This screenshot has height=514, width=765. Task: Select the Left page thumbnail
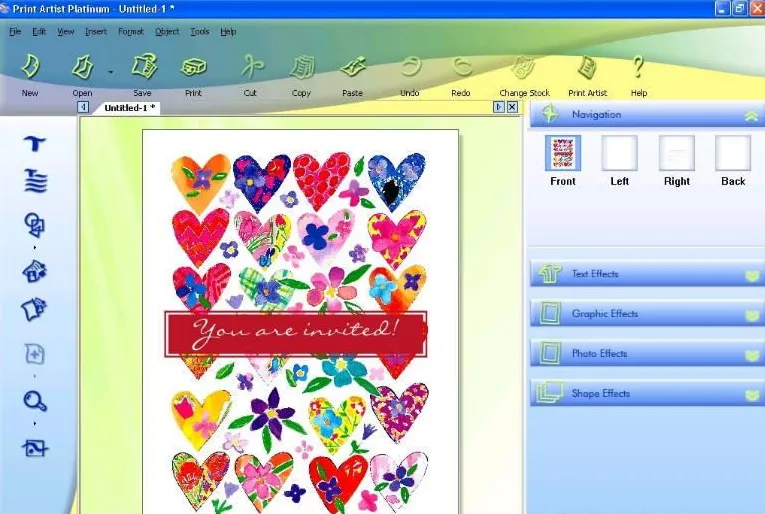(620, 153)
